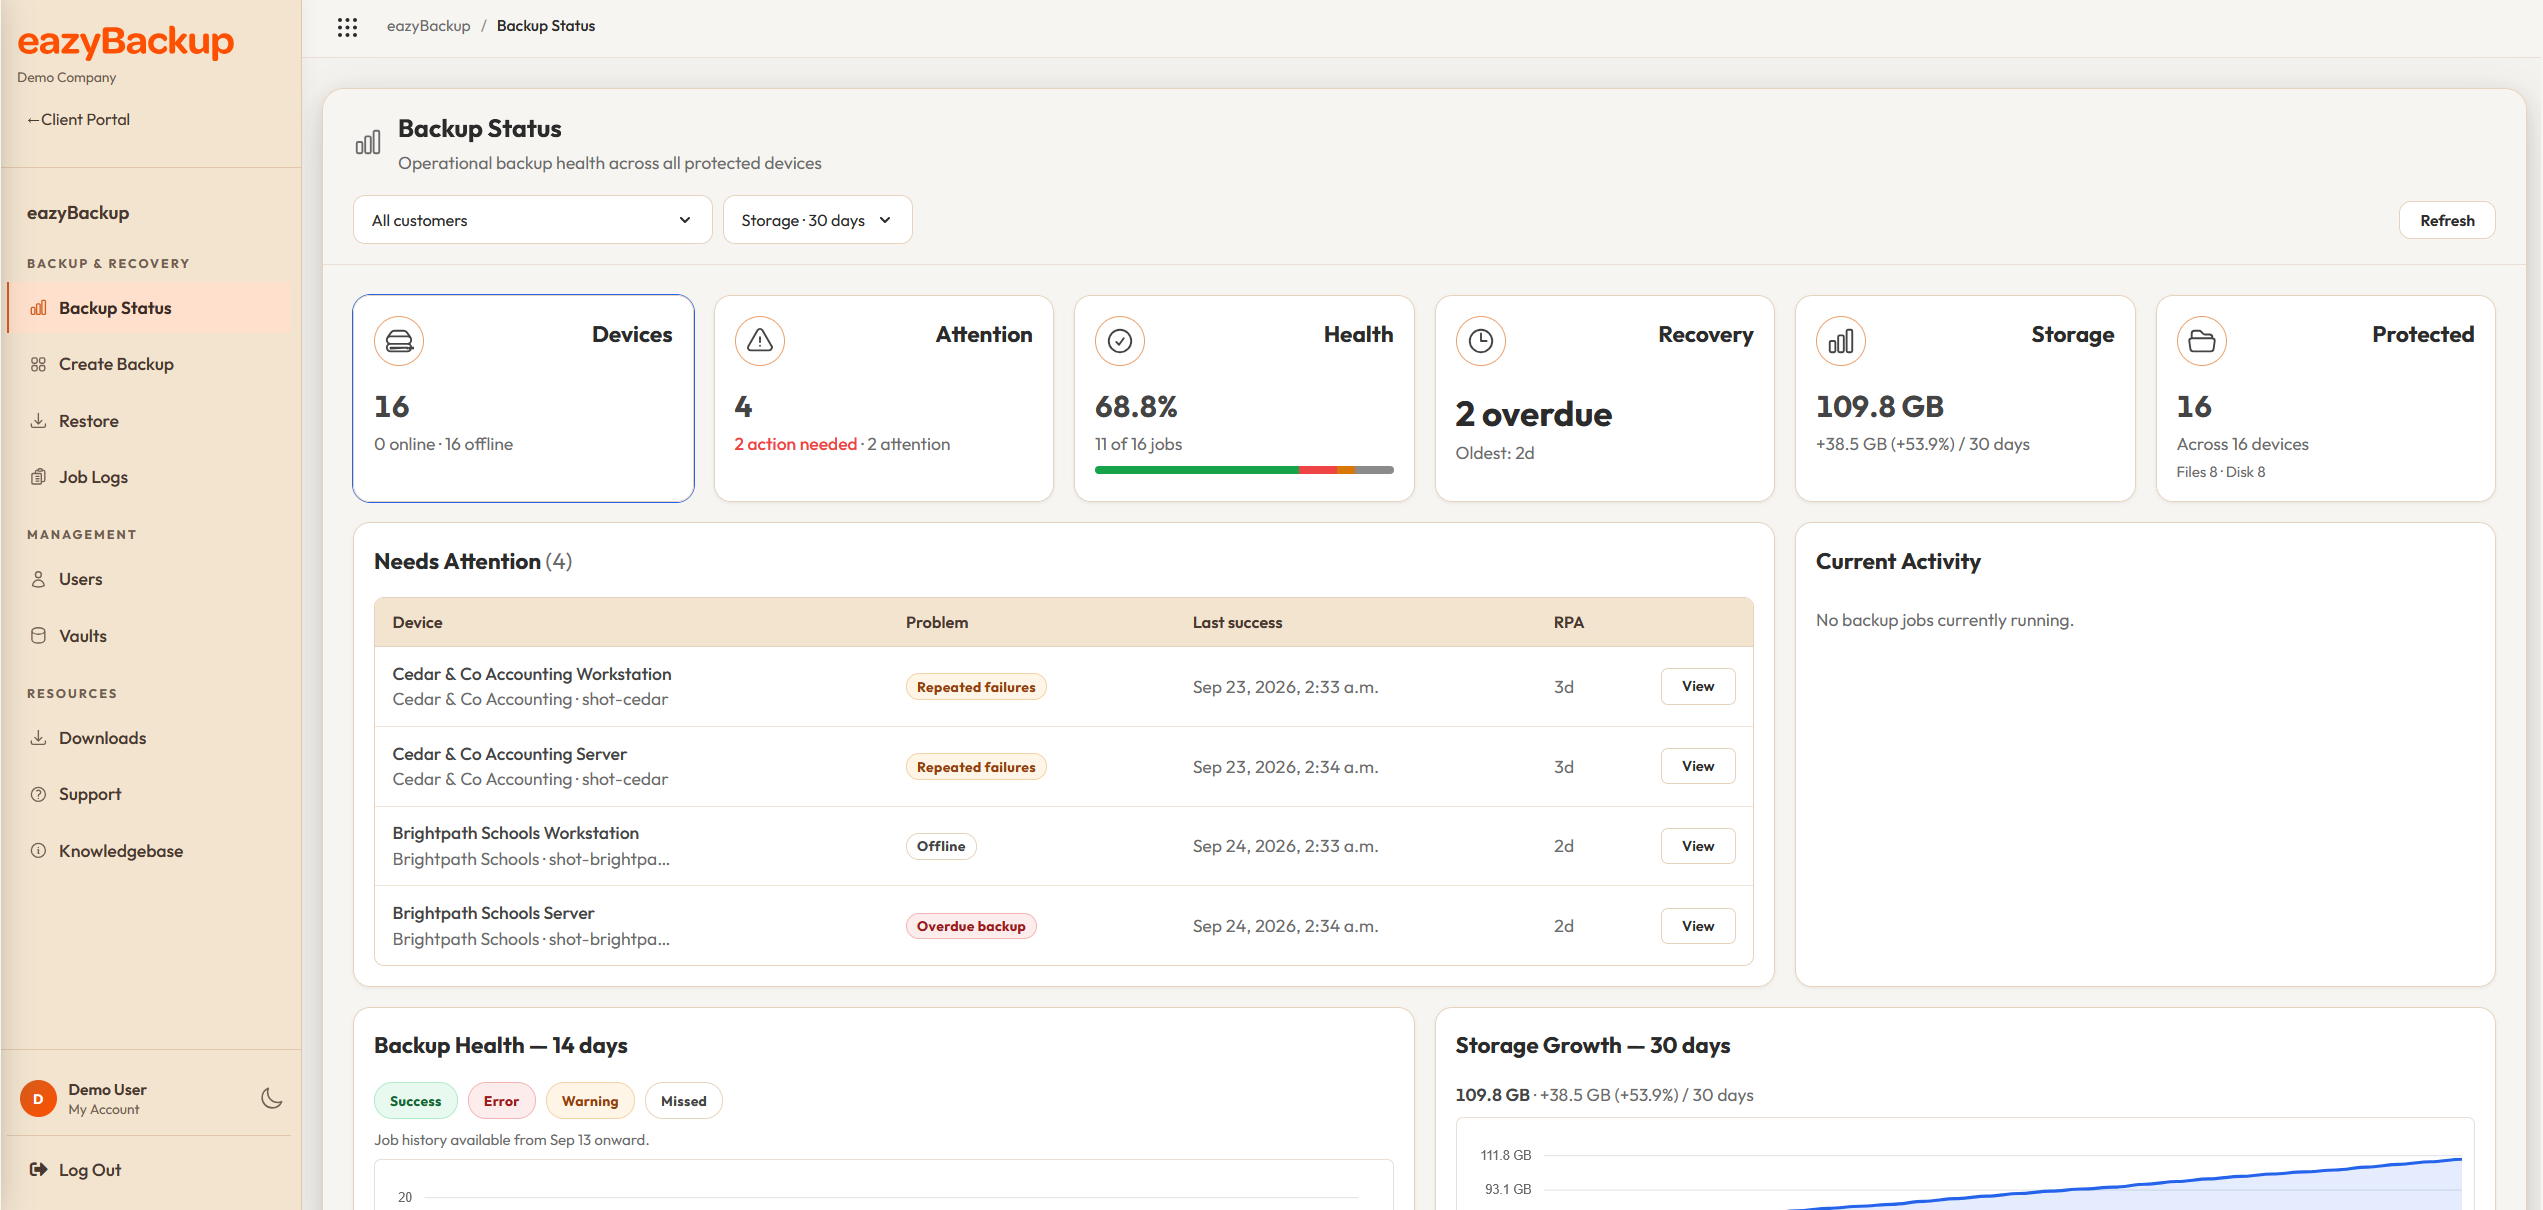This screenshot has width=2543, height=1210.
Task: Click the Log Out arrow icon
Action: tap(39, 1169)
